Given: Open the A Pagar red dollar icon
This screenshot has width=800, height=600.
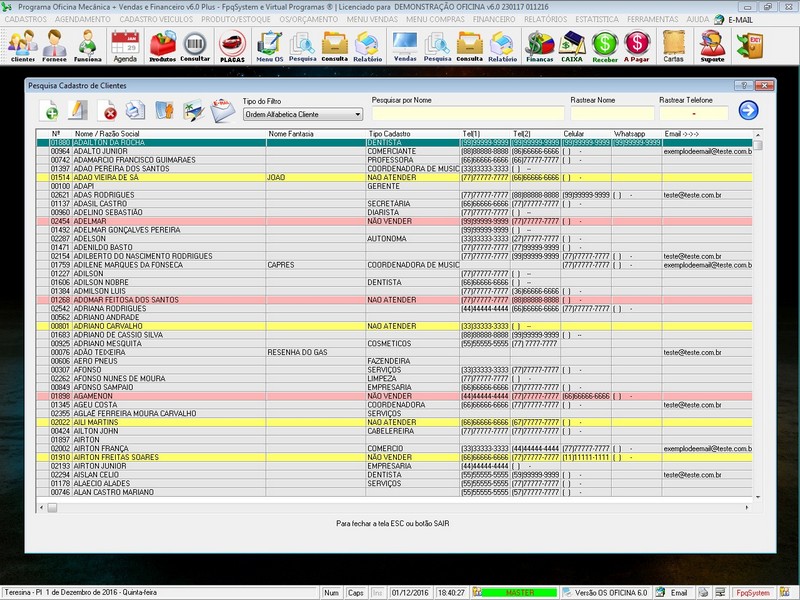Looking at the screenshot, I should tap(636, 45).
